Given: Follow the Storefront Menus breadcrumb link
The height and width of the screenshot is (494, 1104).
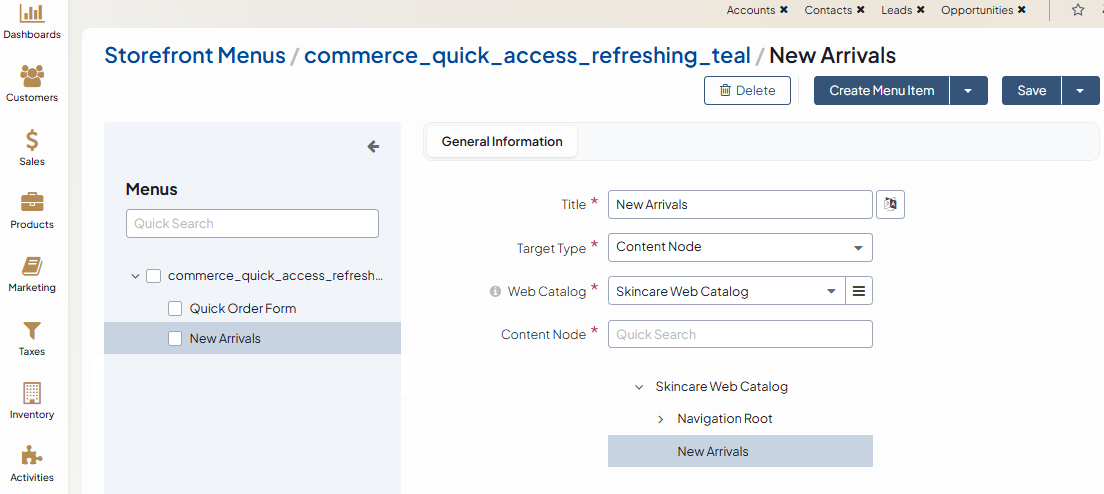Looking at the screenshot, I should [195, 55].
